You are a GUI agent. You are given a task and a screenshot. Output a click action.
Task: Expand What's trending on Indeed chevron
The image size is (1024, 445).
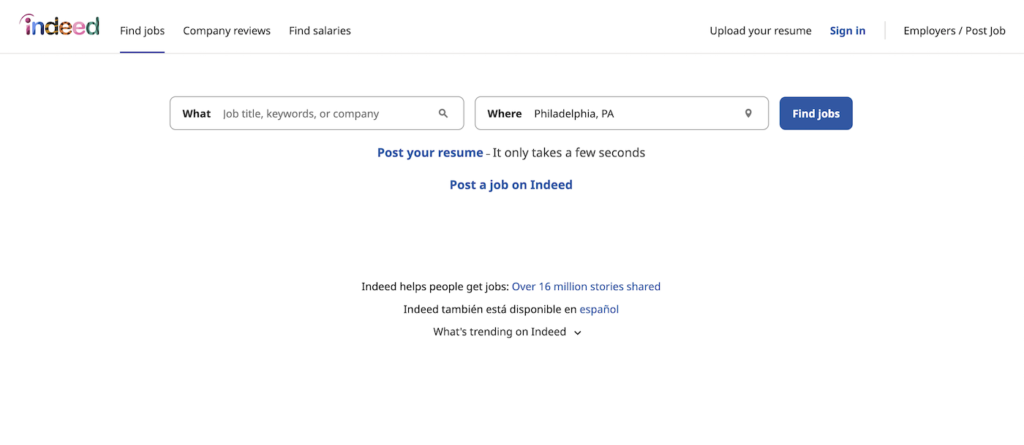577,333
